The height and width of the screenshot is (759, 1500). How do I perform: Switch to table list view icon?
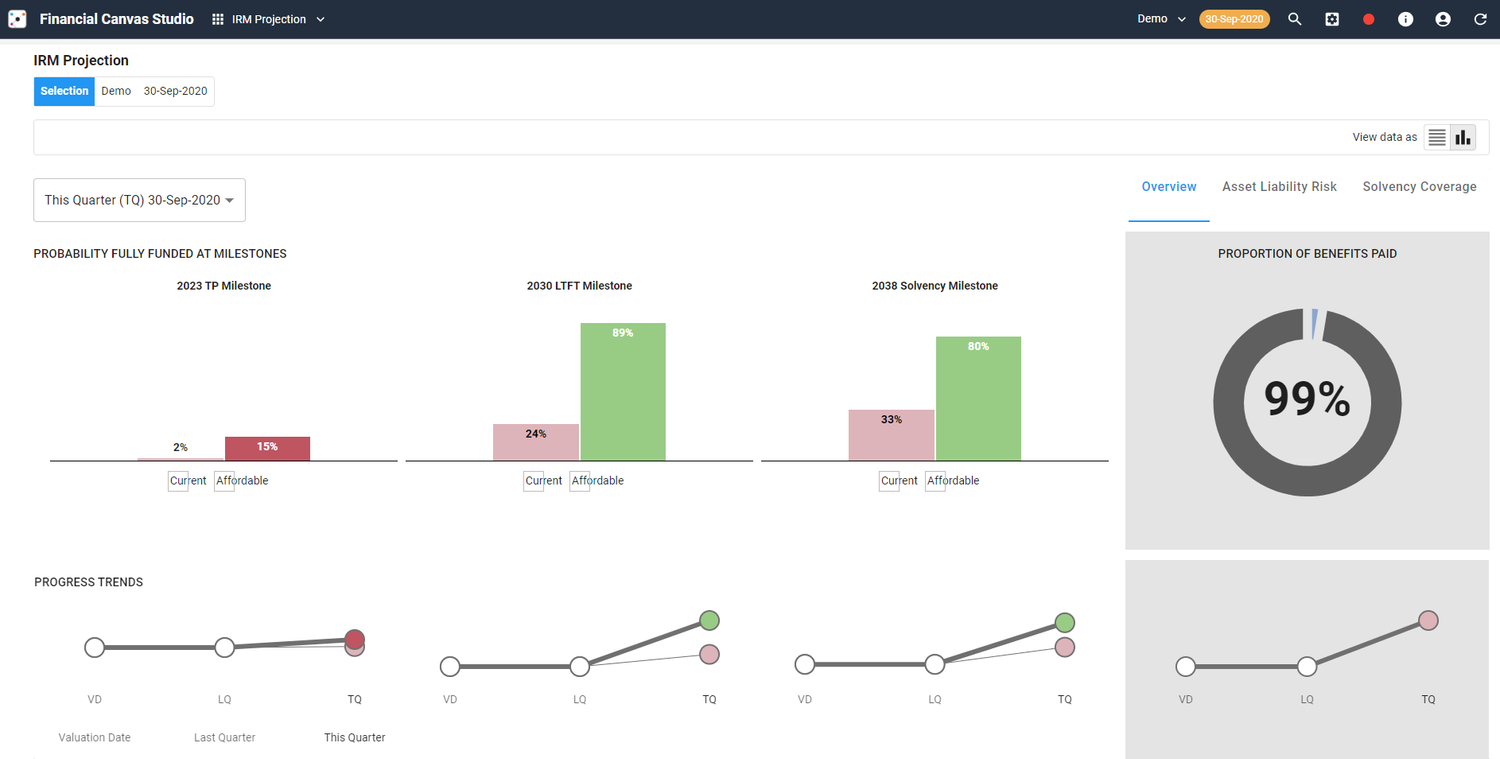coord(1437,137)
